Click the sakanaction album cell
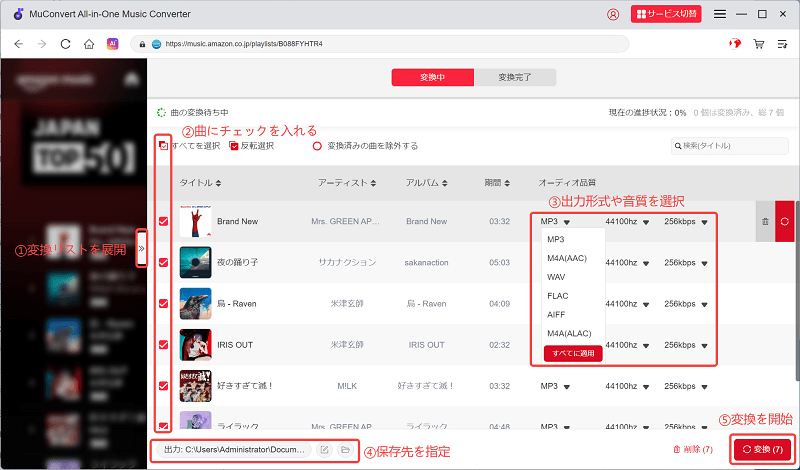Screen dimensions: 800x470 coord(426,262)
